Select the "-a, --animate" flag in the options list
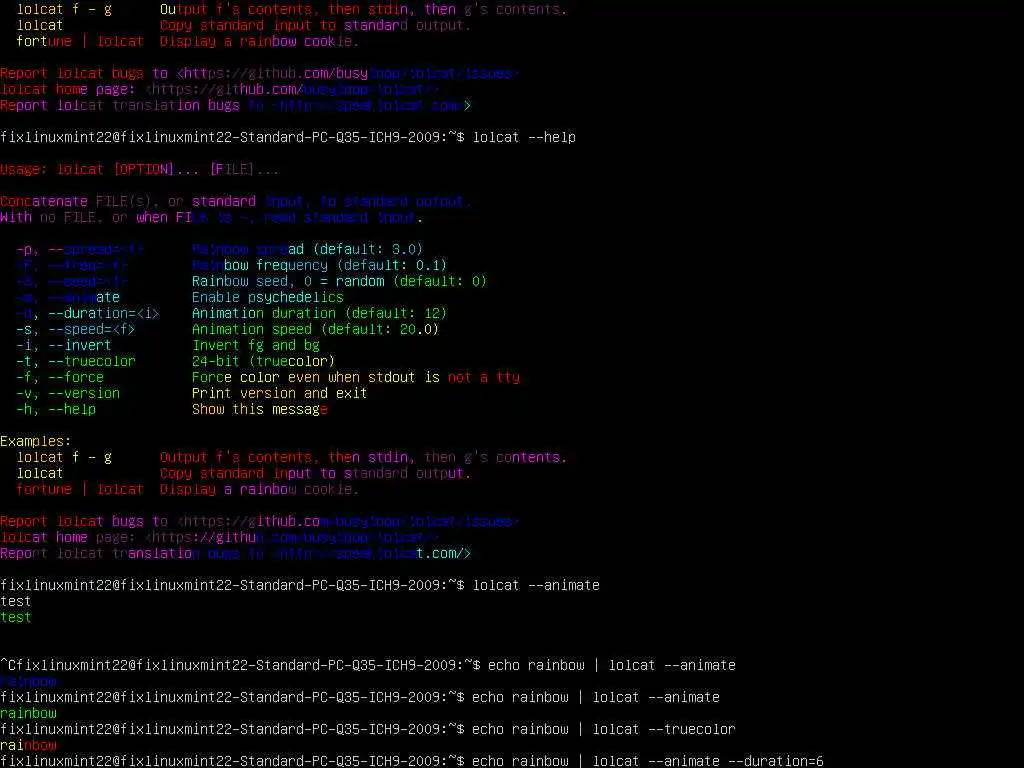 [x=68, y=297]
